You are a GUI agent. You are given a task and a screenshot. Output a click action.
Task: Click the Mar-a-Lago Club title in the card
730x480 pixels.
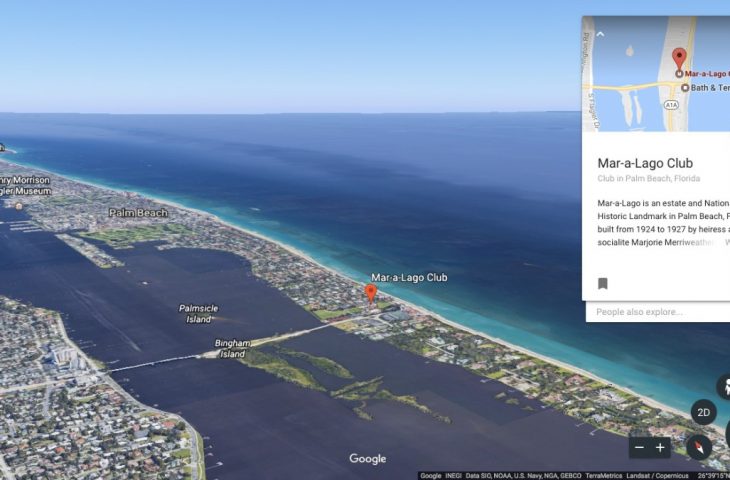click(645, 163)
